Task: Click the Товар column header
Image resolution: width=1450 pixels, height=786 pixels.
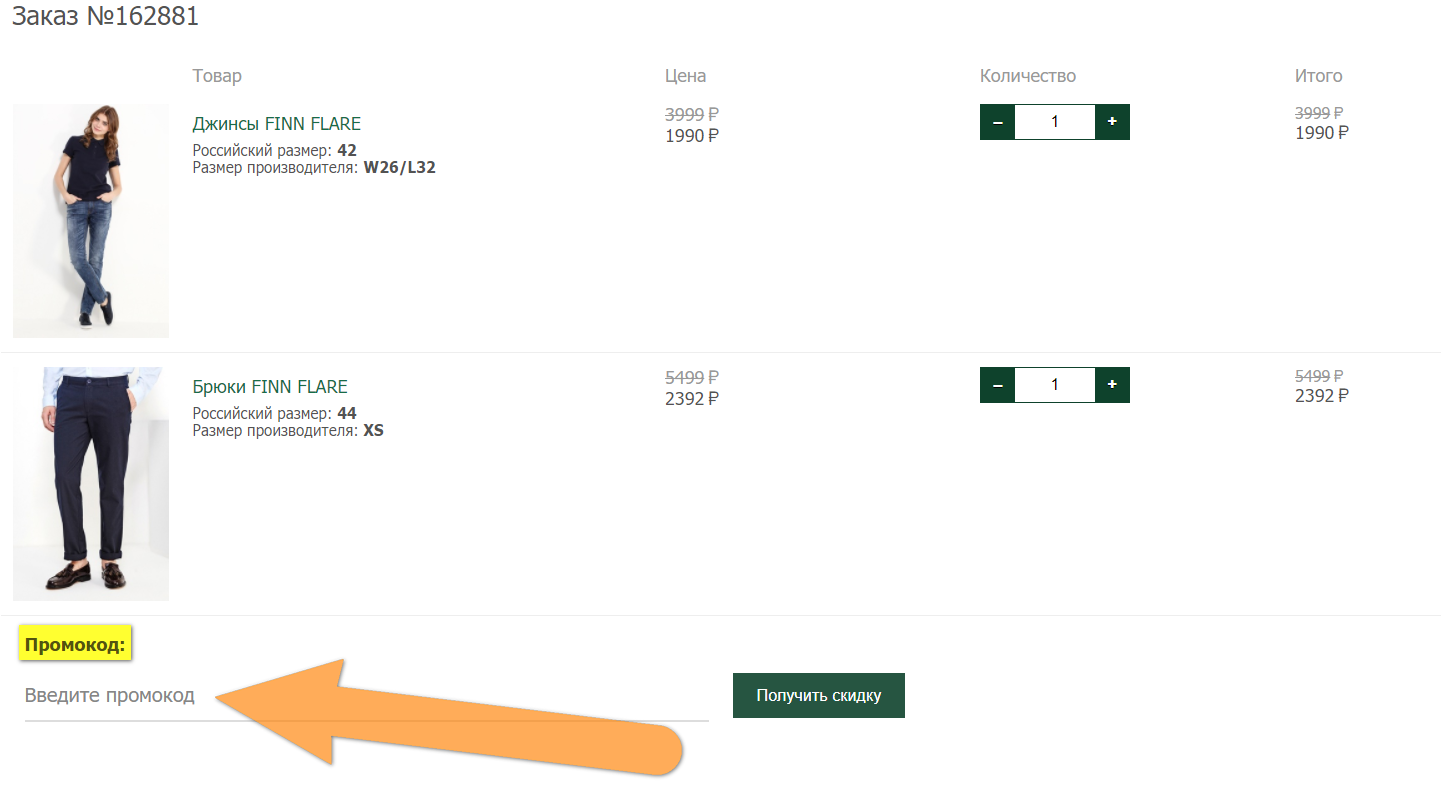Action: pyautogui.click(x=217, y=76)
